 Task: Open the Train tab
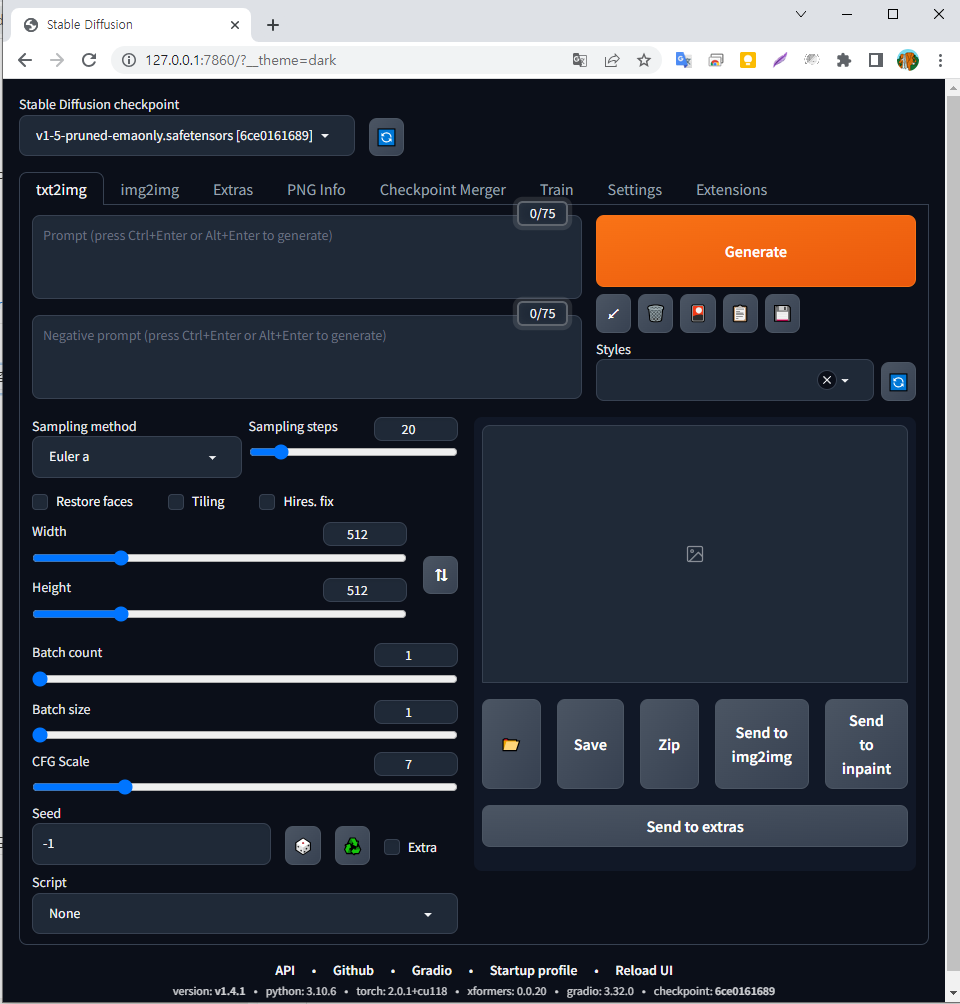click(x=557, y=190)
